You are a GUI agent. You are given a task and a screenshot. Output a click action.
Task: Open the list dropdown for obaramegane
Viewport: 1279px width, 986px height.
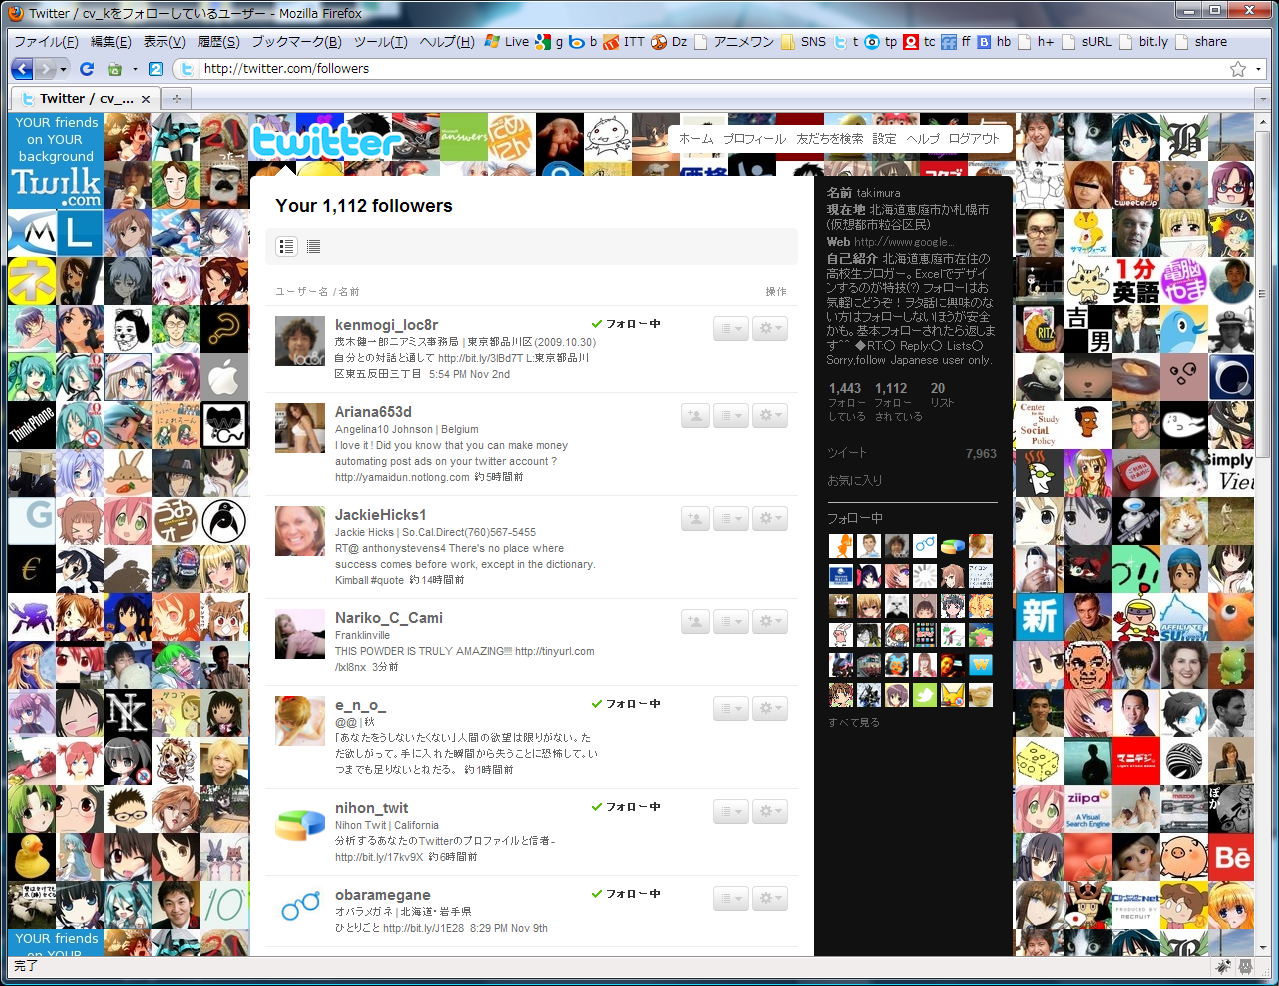[731, 898]
